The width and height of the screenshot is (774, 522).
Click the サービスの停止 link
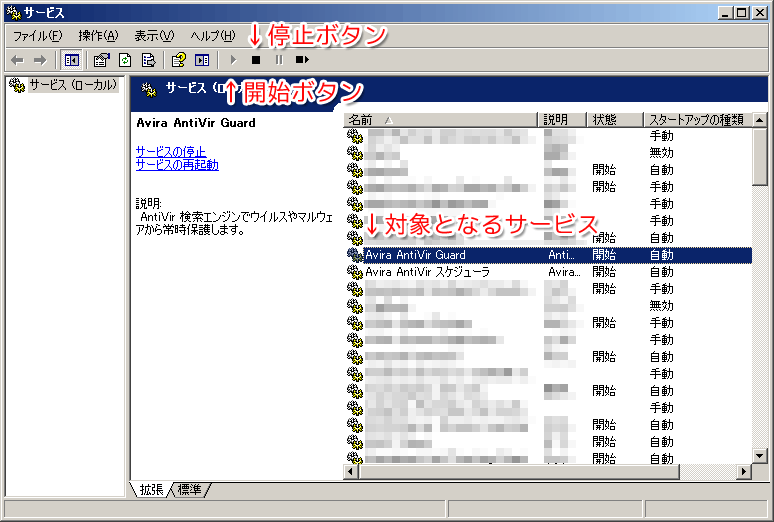click(x=171, y=152)
